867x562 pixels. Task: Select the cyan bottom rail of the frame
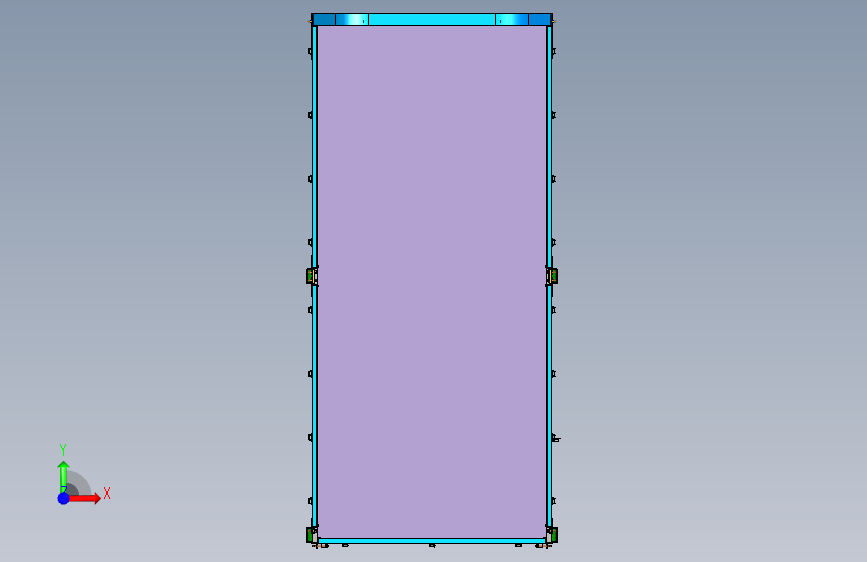(x=432, y=540)
